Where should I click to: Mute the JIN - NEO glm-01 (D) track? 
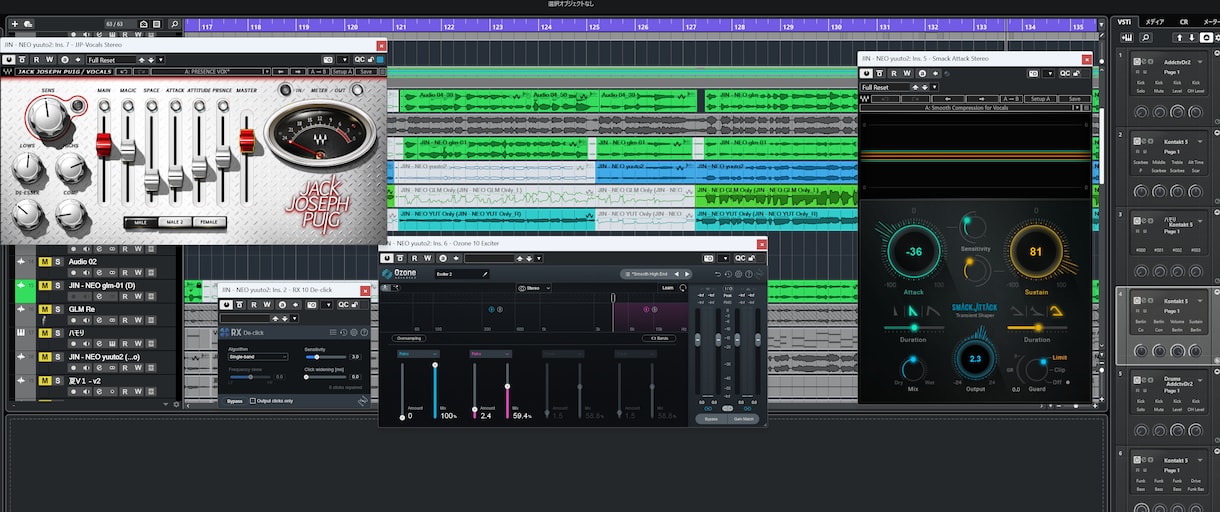[x=44, y=285]
